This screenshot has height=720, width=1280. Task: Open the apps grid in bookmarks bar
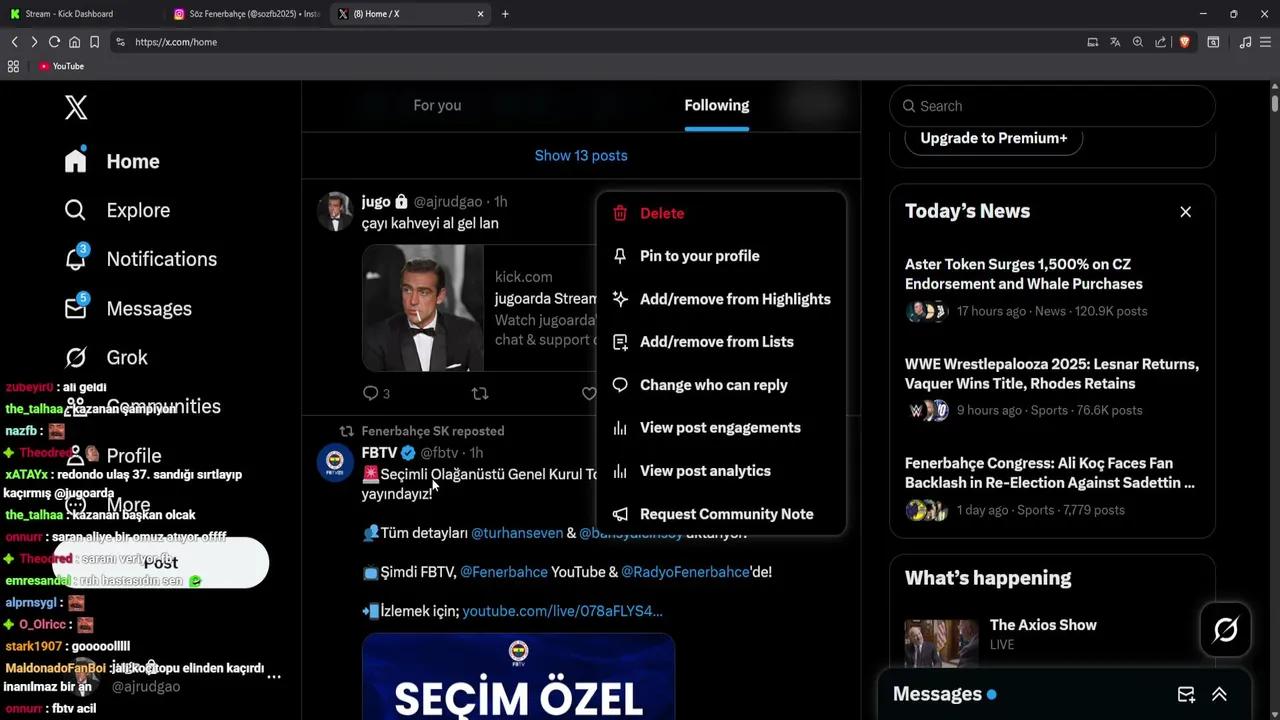(x=13, y=66)
